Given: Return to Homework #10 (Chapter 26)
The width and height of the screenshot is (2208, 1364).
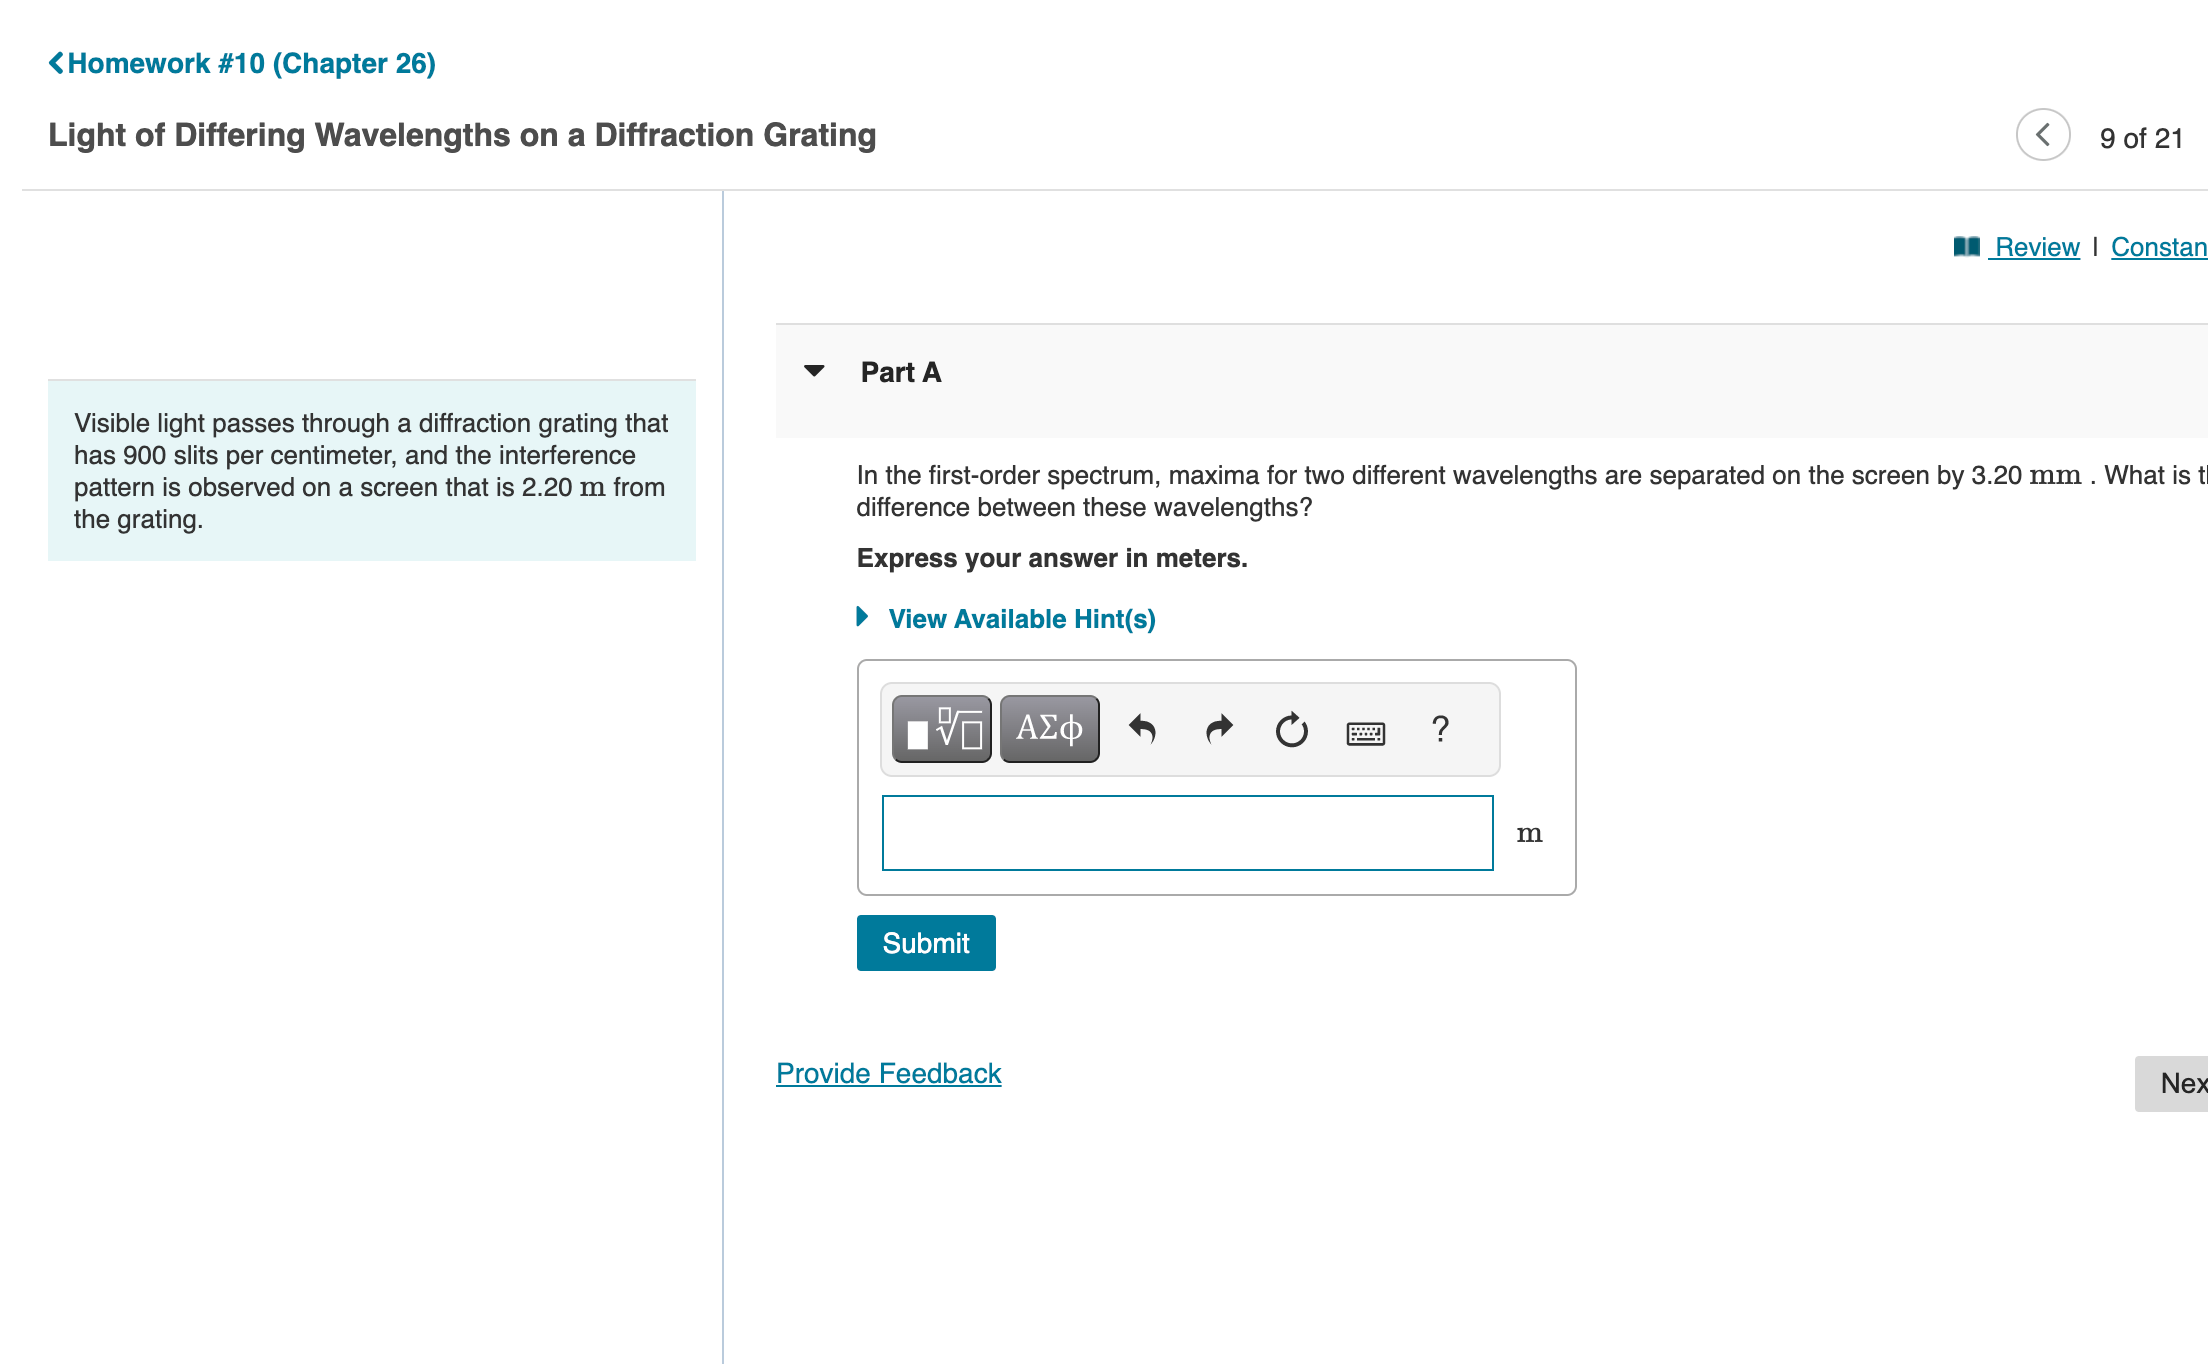Looking at the screenshot, I should click(251, 63).
